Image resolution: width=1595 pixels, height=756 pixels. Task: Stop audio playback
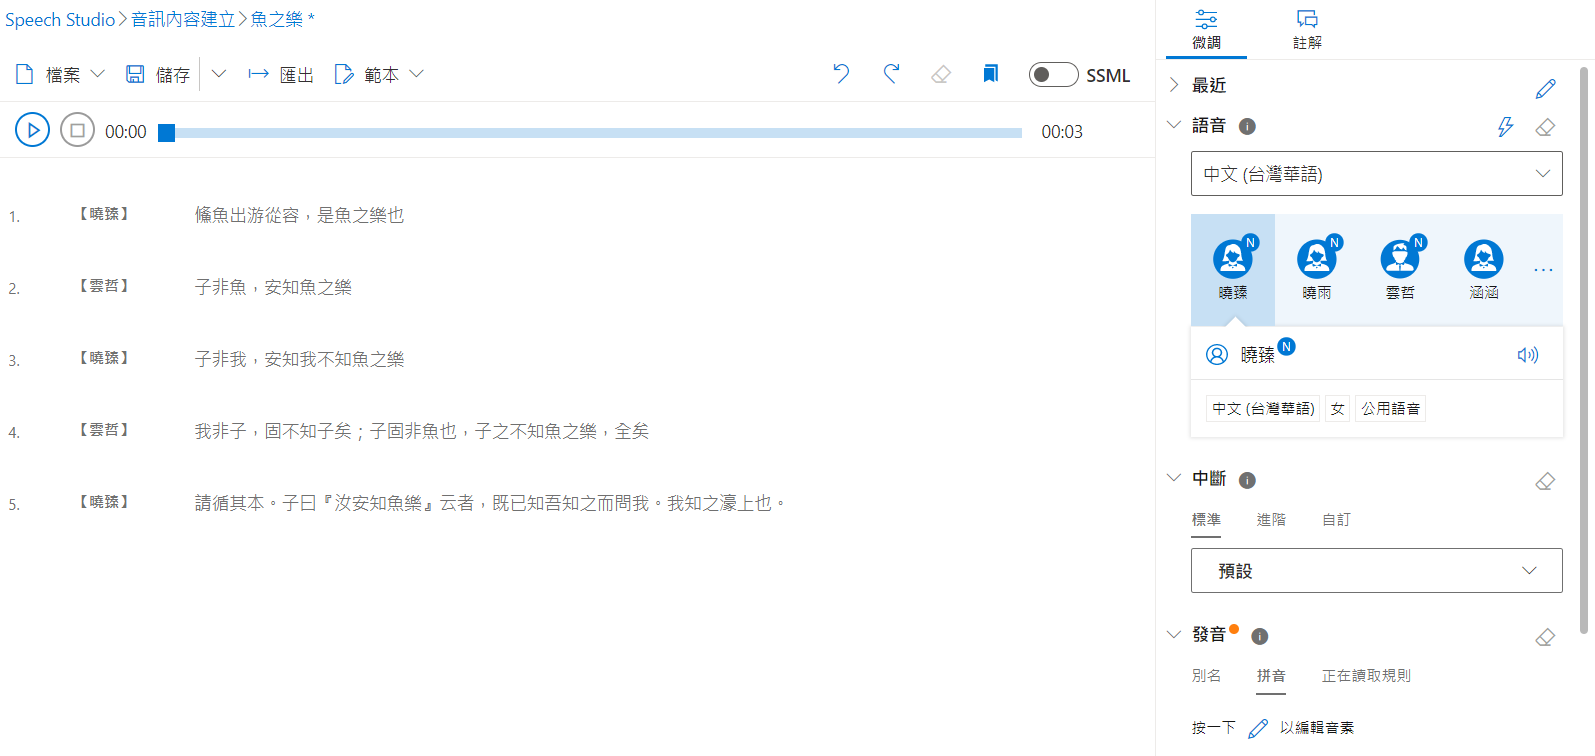click(77, 130)
